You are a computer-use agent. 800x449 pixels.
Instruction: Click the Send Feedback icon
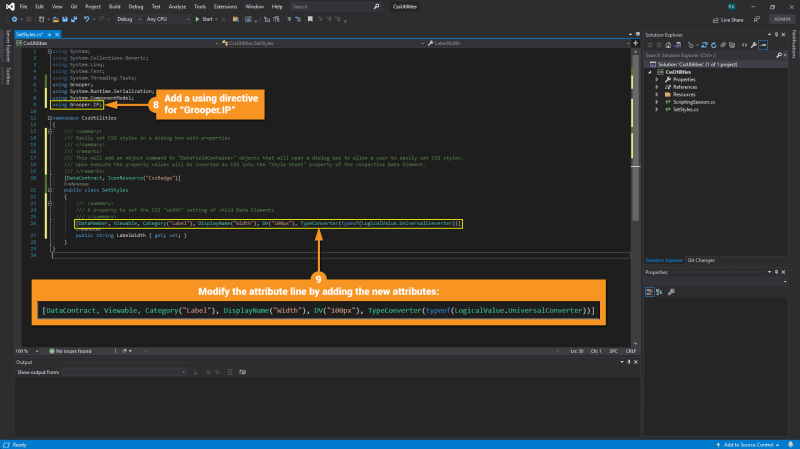[759, 19]
